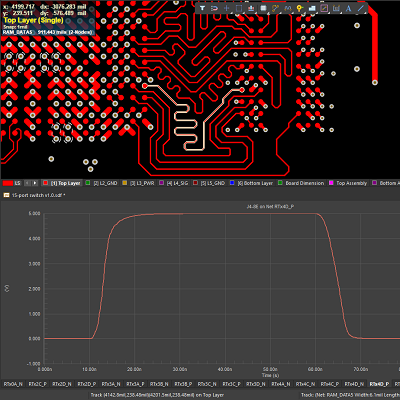The width and height of the screenshot is (400, 400).
Task: Click the yellow L3_PWR color swatch
Action: tap(125, 183)
